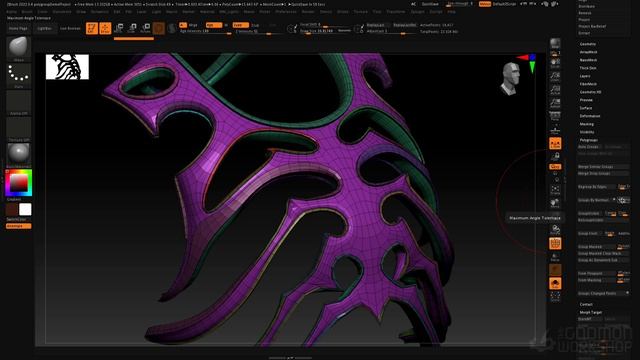Screen dimensions: 640x360
Task: Open the Texture Off selector
Action: (18, 129)
